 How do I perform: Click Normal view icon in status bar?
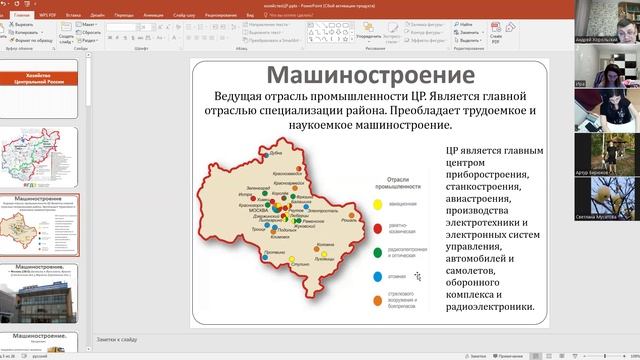pyautogui.click(x=536, y=356)
